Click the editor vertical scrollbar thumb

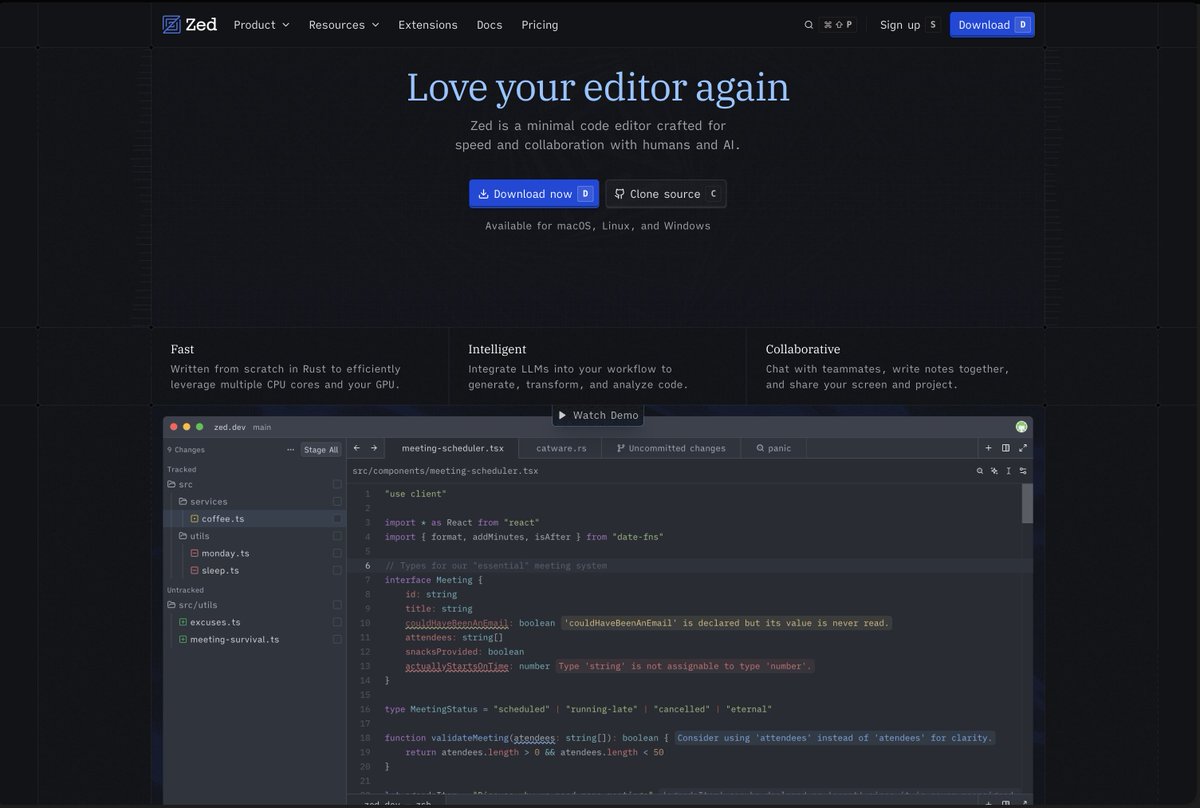pos(1027,503)
